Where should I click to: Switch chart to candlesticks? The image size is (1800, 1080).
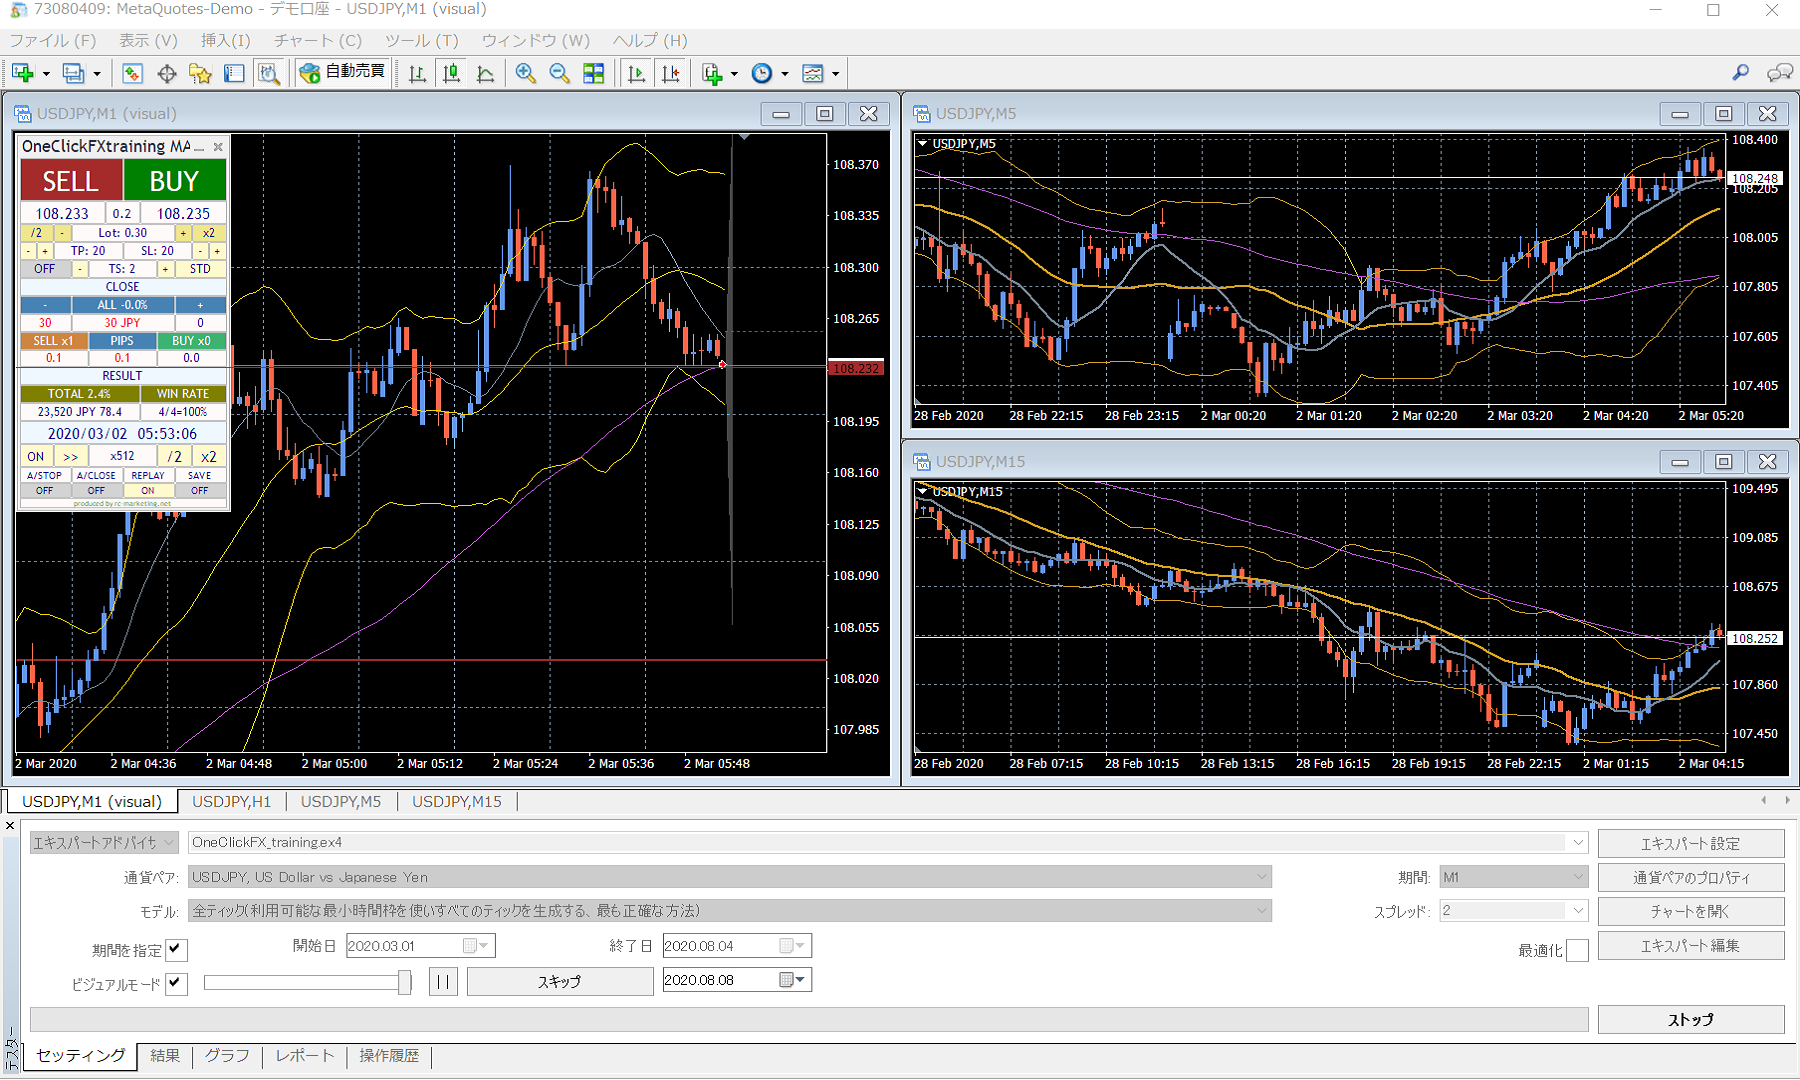pos(452,73)
